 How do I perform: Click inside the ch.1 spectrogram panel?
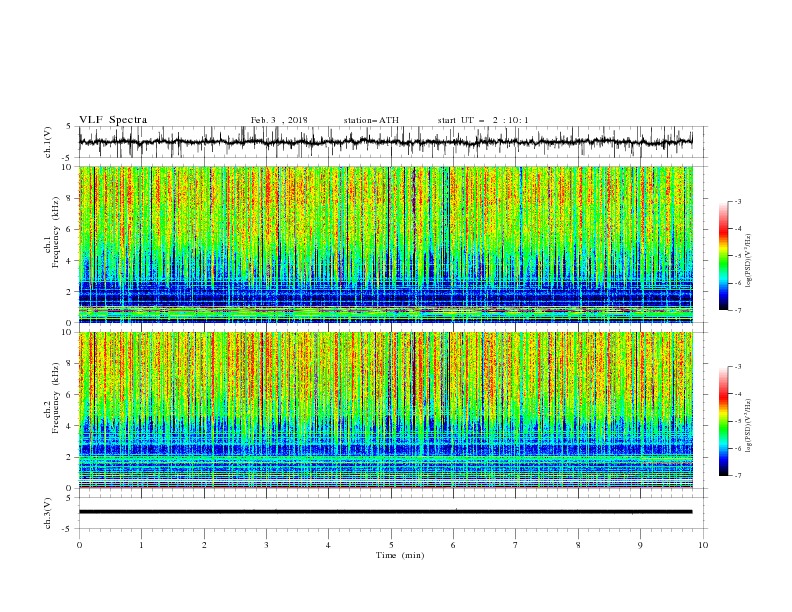[385, 244]
